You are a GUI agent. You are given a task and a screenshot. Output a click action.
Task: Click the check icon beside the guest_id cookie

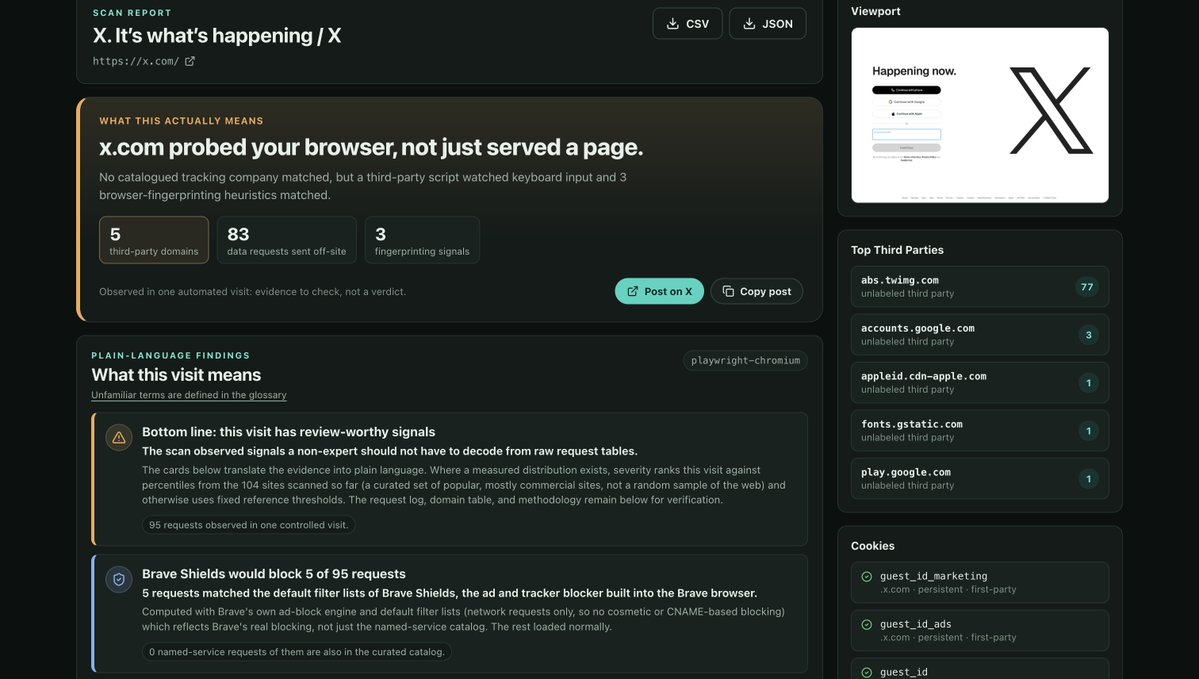[866, 673]
